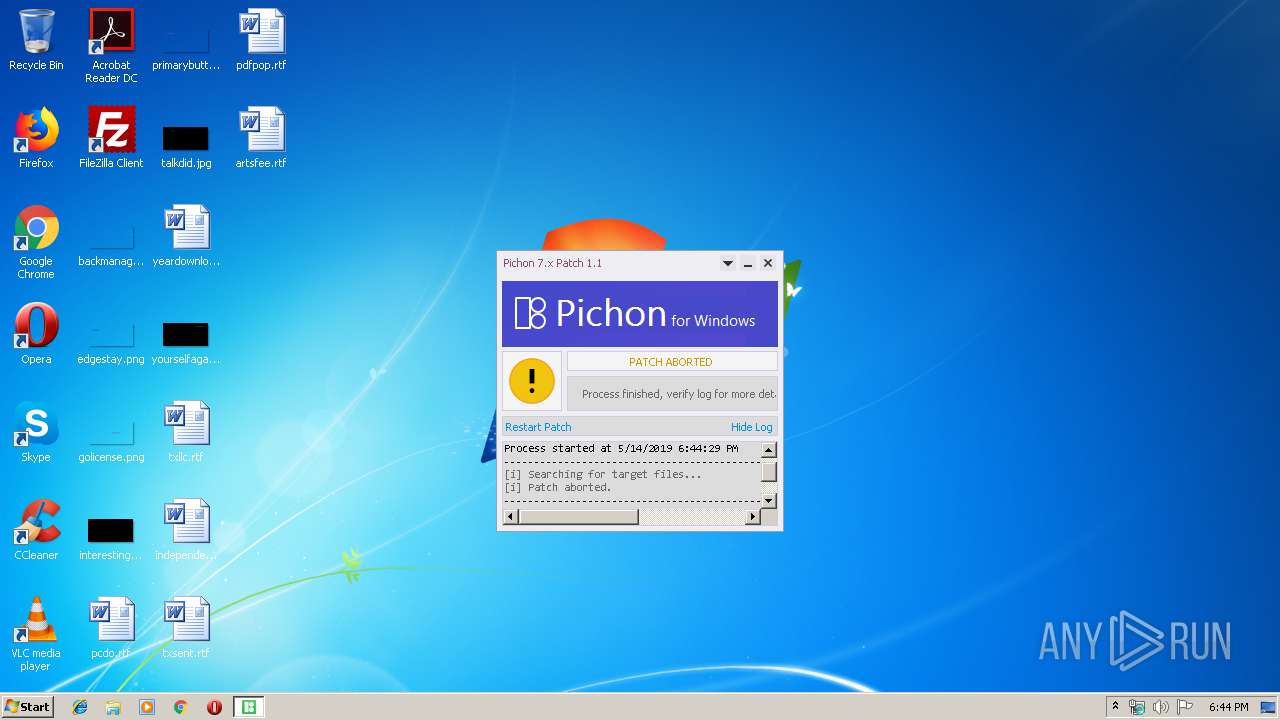Launch CCleaner desktop shortcut
This screenshot has height=720, width=1280.
coord(36,530)
